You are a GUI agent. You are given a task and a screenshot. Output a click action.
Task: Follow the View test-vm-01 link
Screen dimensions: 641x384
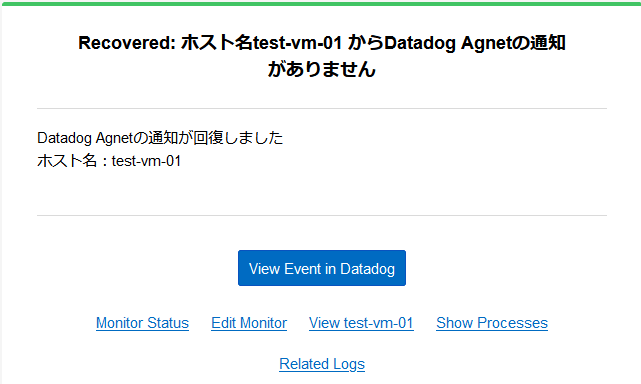click(x=361, y=323)
